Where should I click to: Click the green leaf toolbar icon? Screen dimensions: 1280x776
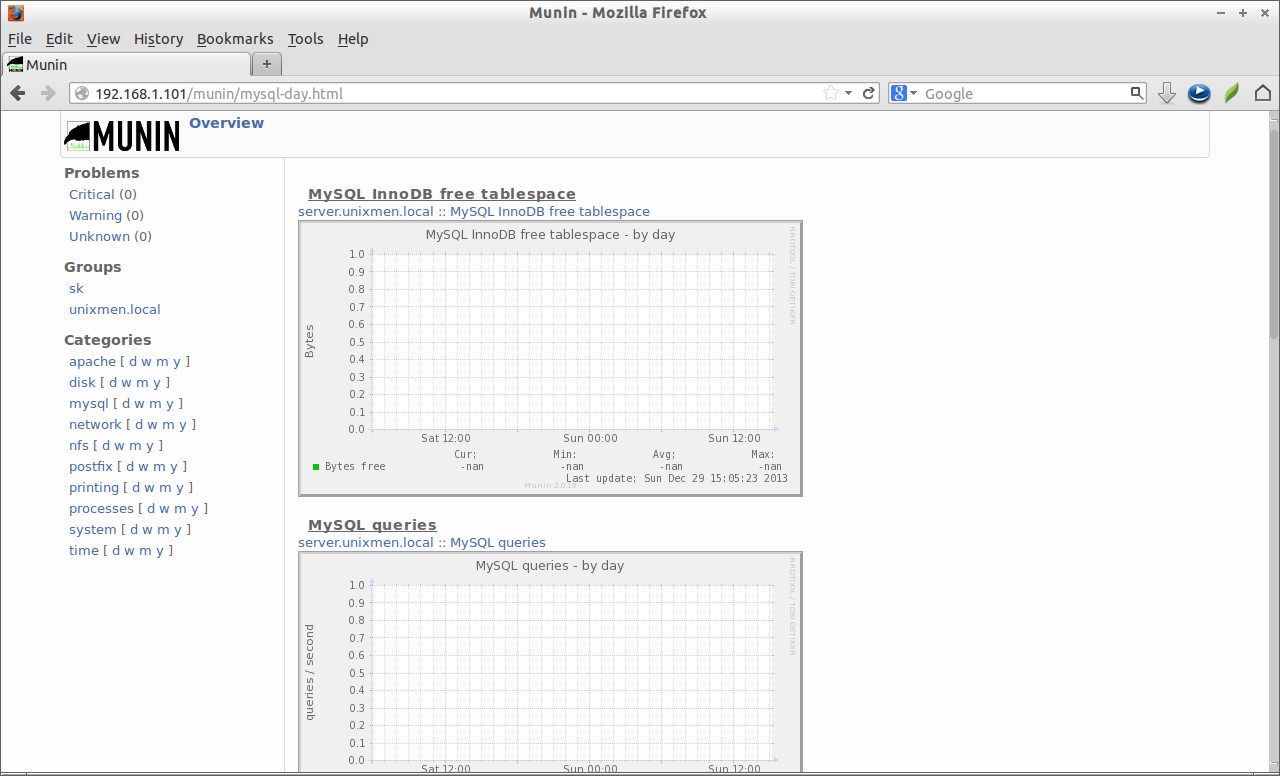coord(1232,93)
